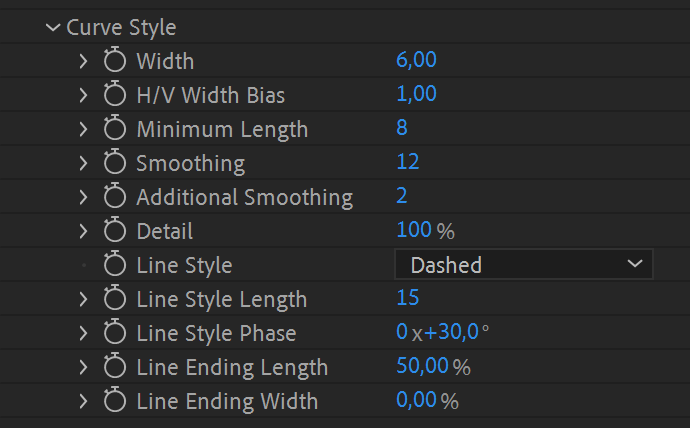Click the Line Ending Width 0,00 value

416,400
